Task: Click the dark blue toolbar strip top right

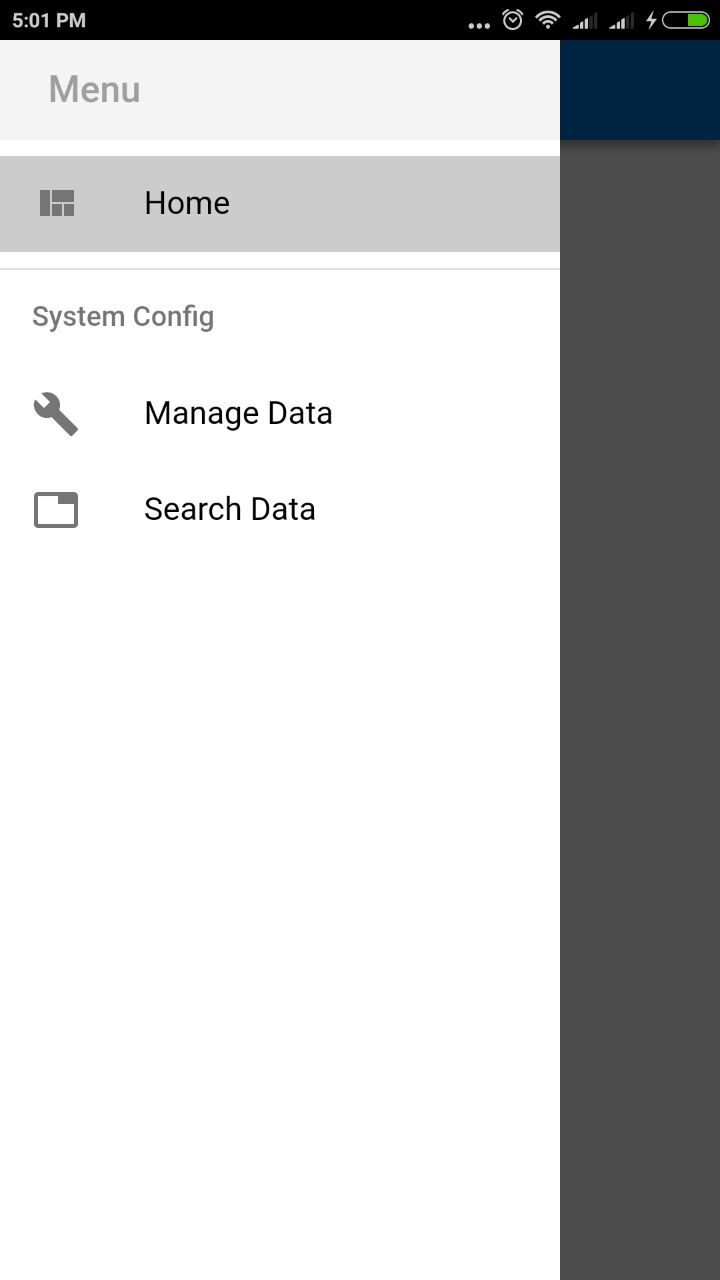Action: pyautogui.click(x=640, y=88)
